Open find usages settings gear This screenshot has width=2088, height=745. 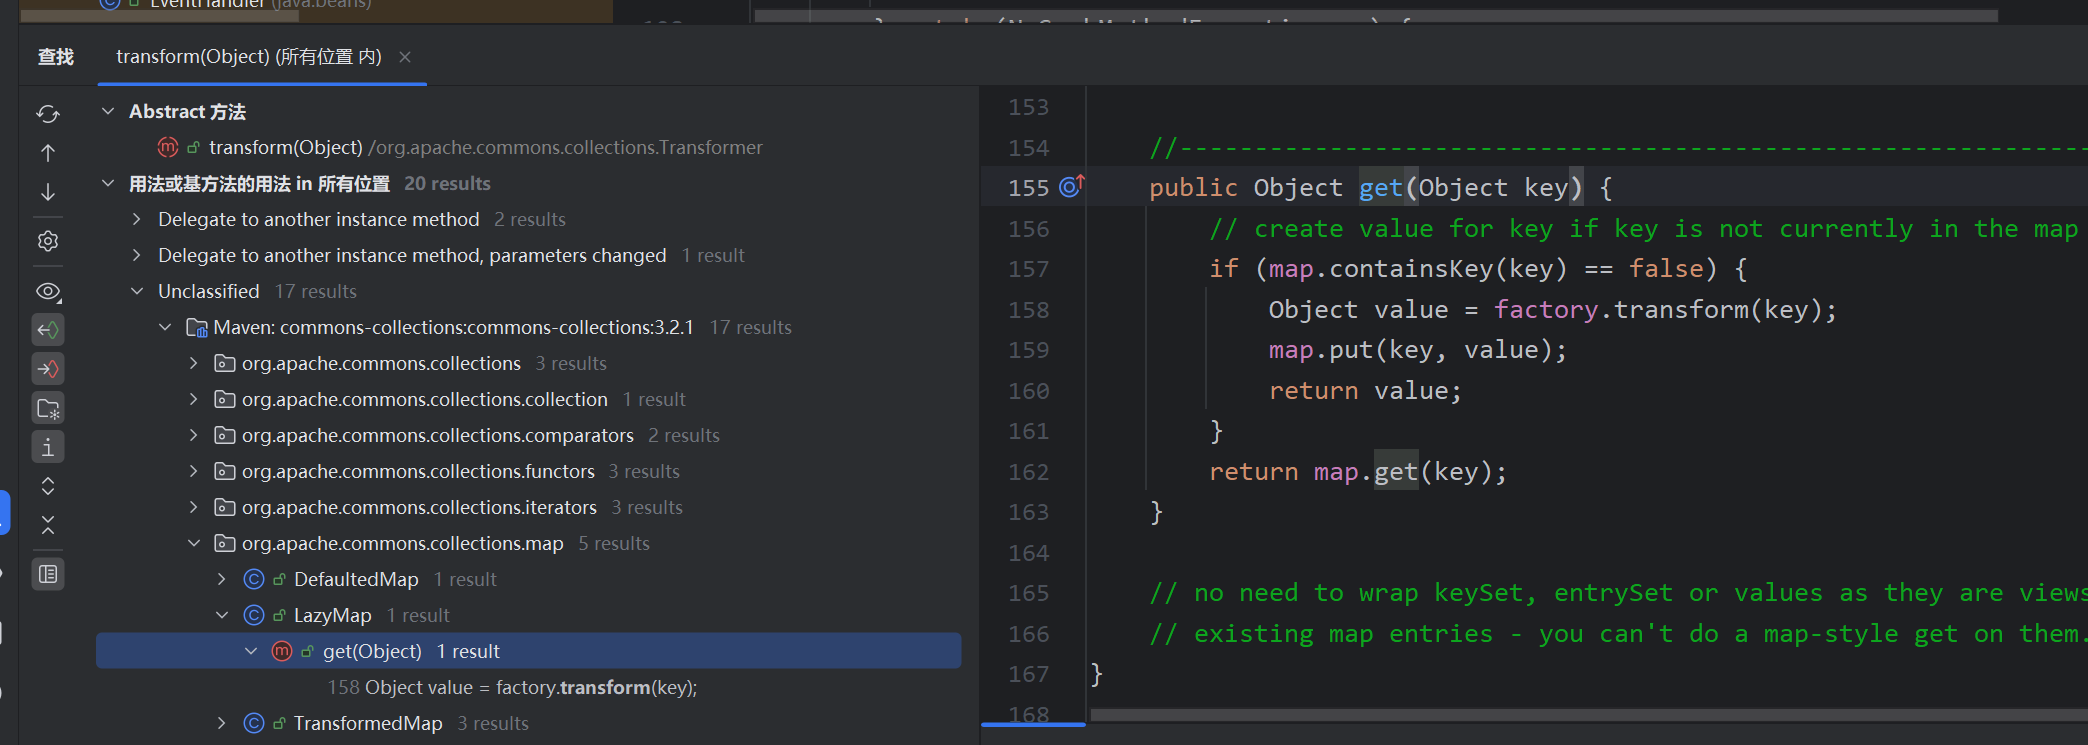click(48, 241)
